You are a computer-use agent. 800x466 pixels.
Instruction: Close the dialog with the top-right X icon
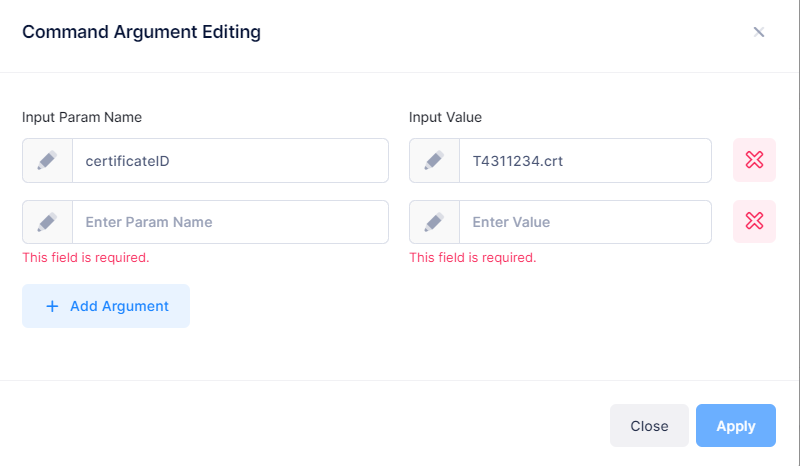(x=759, y=32)
